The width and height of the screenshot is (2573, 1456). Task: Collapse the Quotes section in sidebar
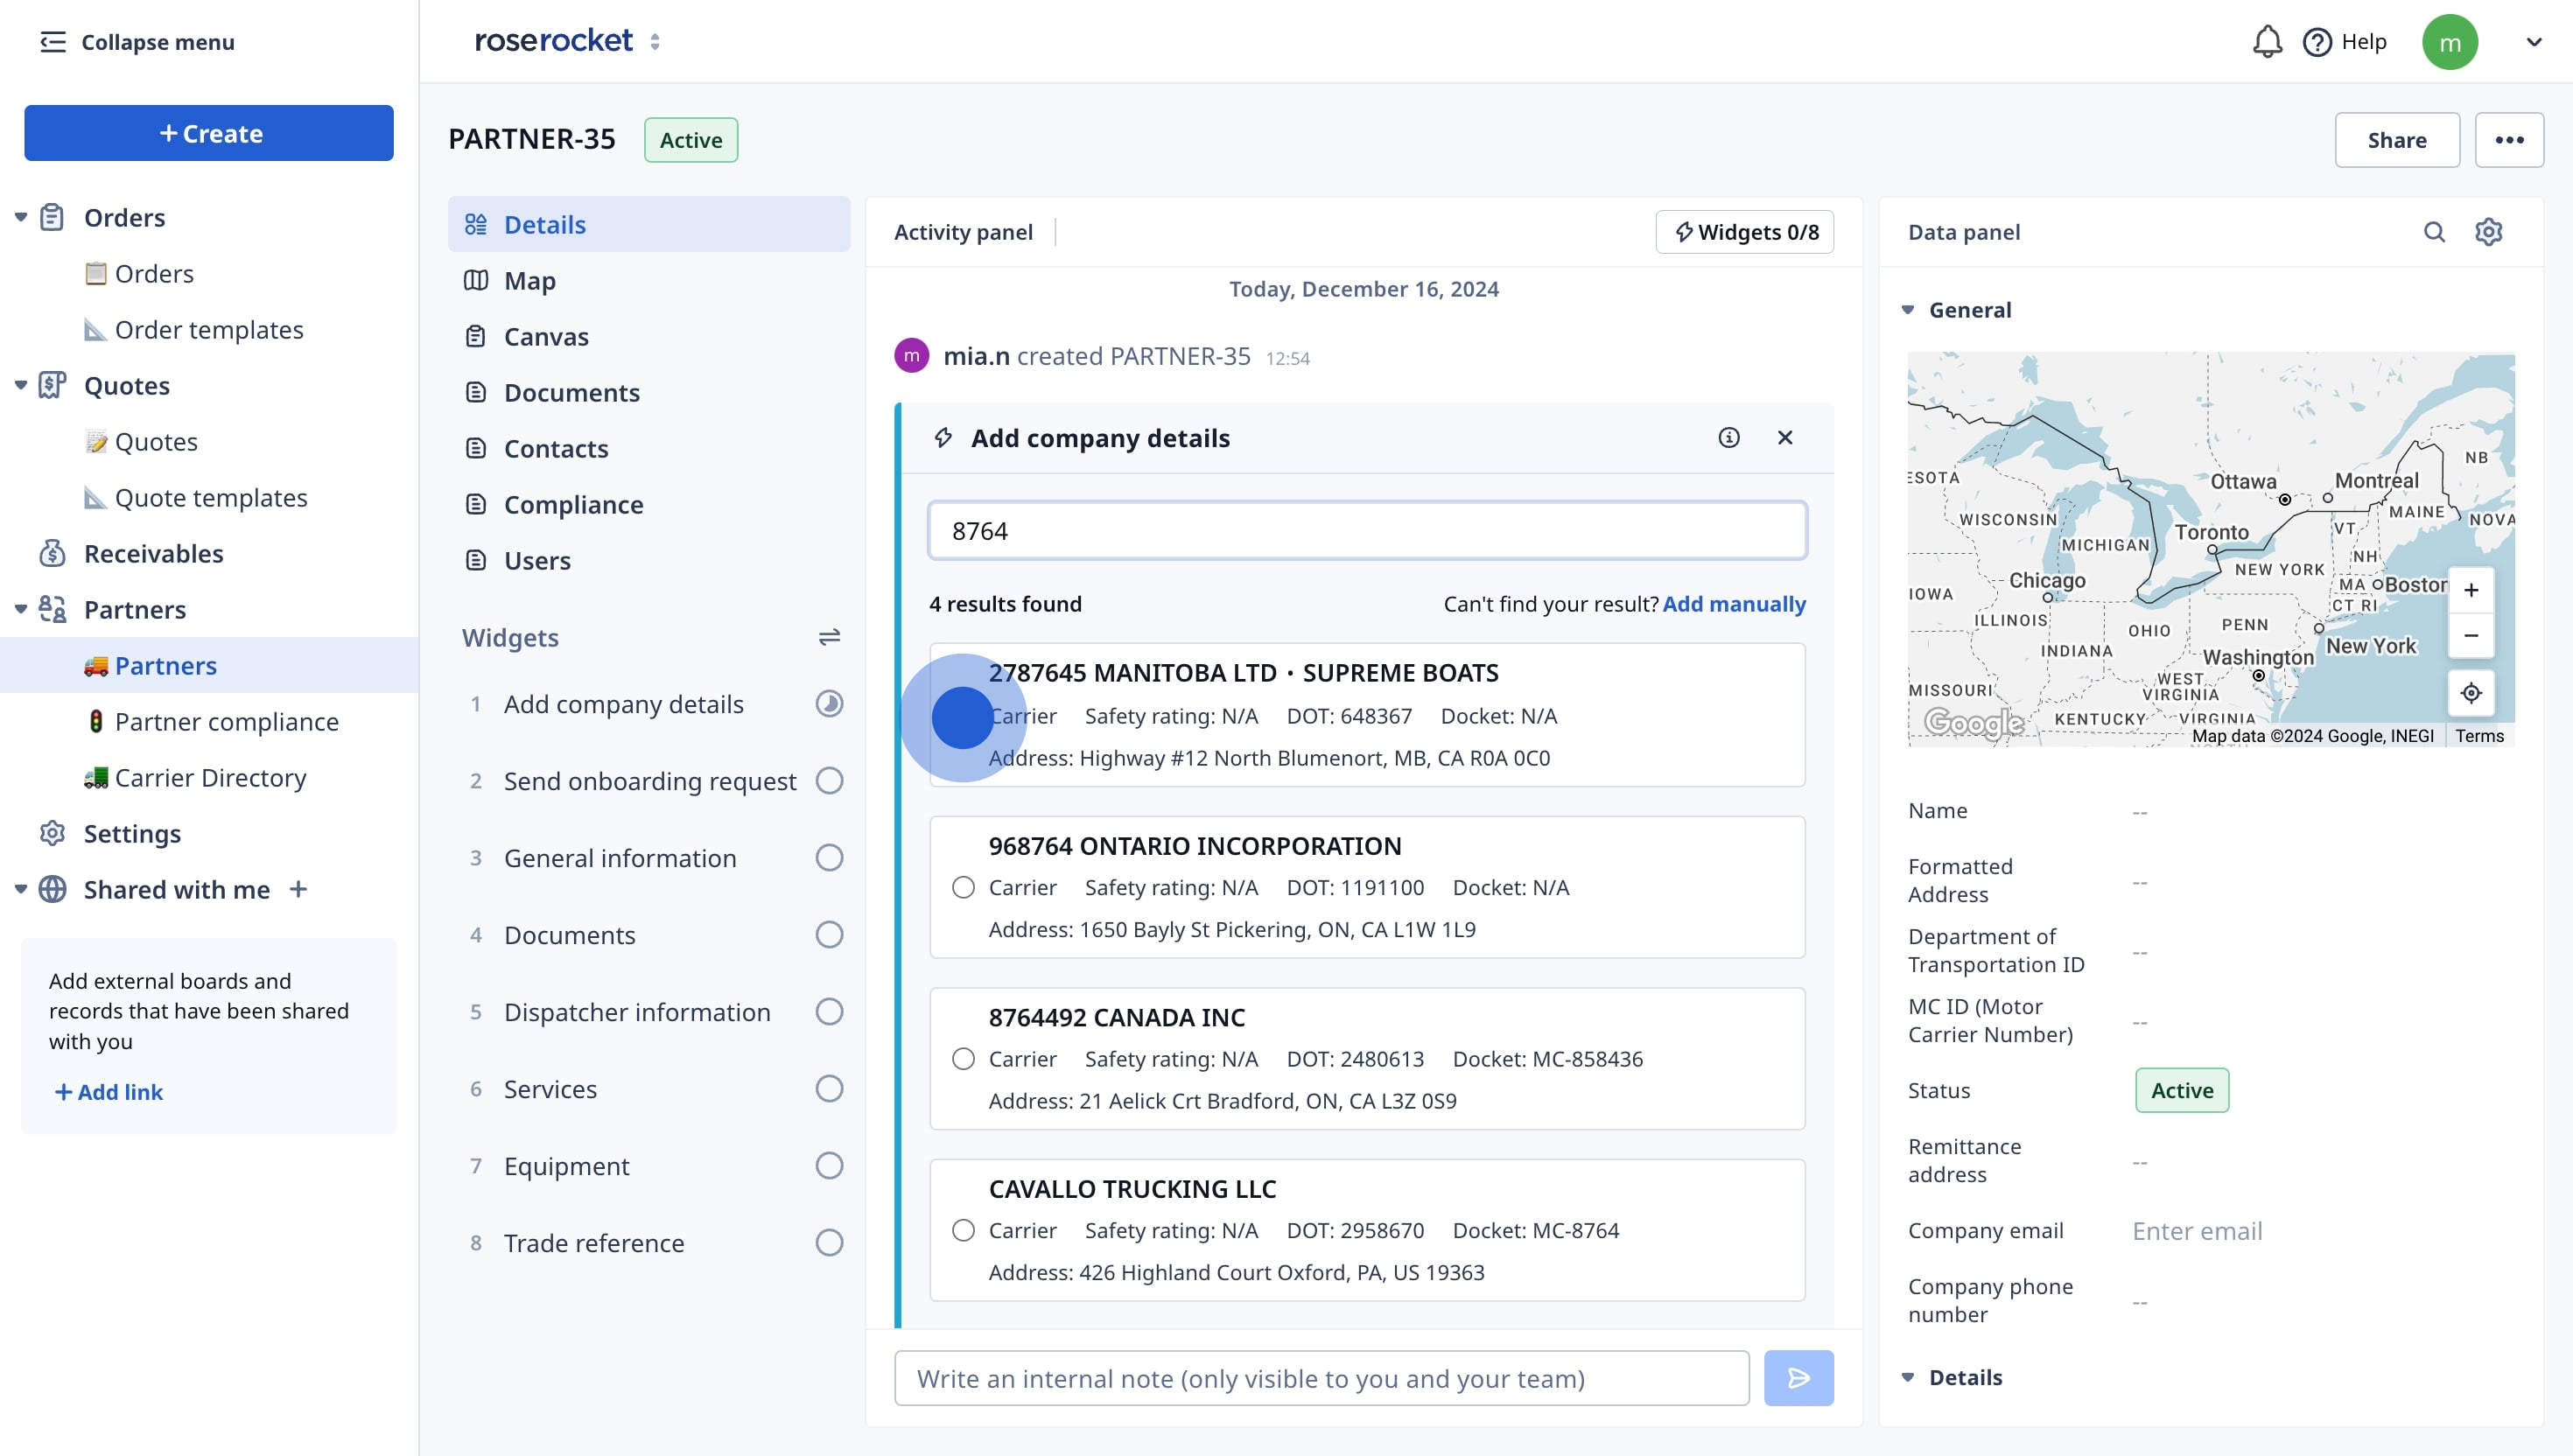pyautogui.click(x=20, y=385)
